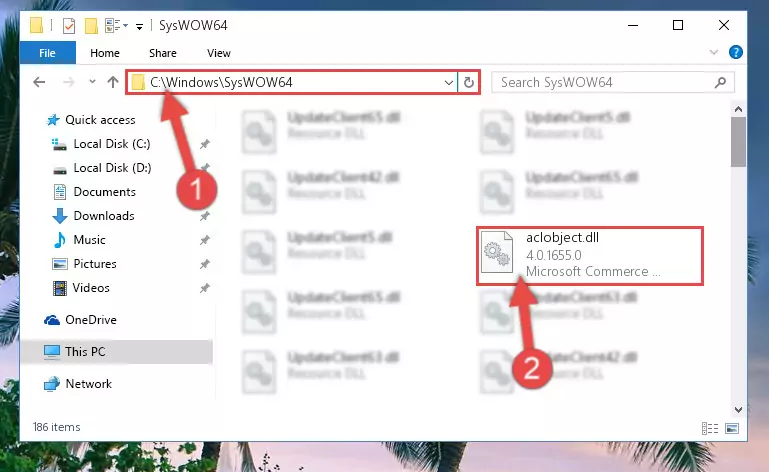Switch to the View ribbon tab
The image size is (769, 472).
[219, 53]
